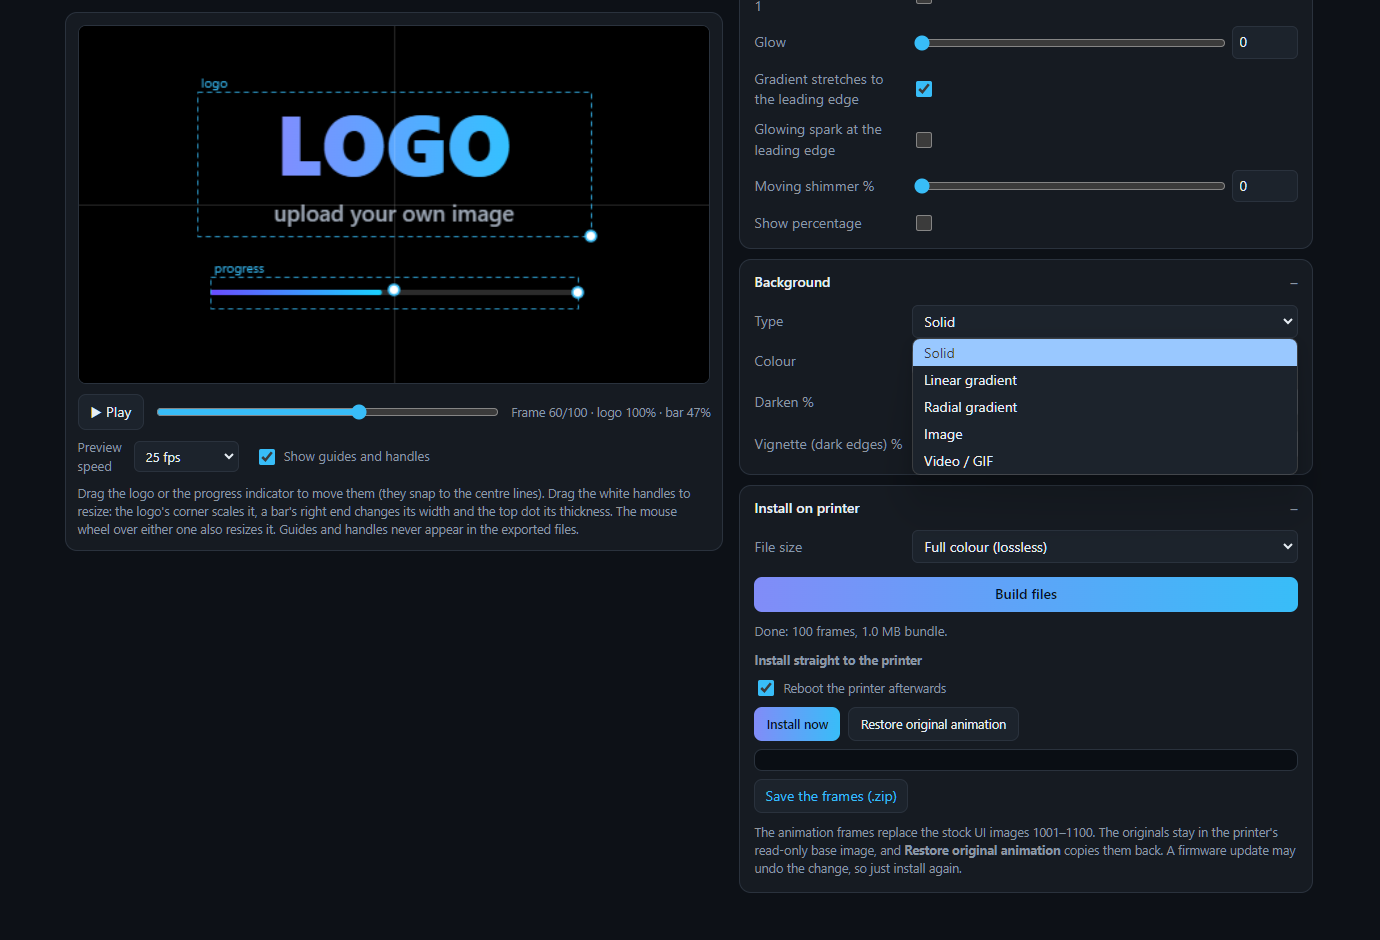This screenshot has width=1380, height=940.
Task: Toggle Show guides and handles checkbox
Action: [x=267, y=456]
